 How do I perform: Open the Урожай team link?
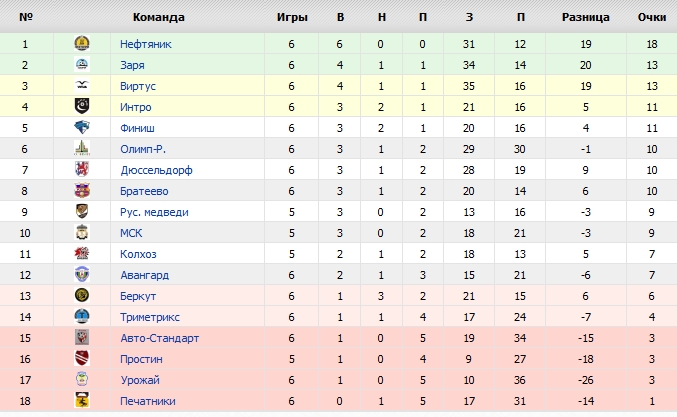pyautogui.click(x=139, y=380)
